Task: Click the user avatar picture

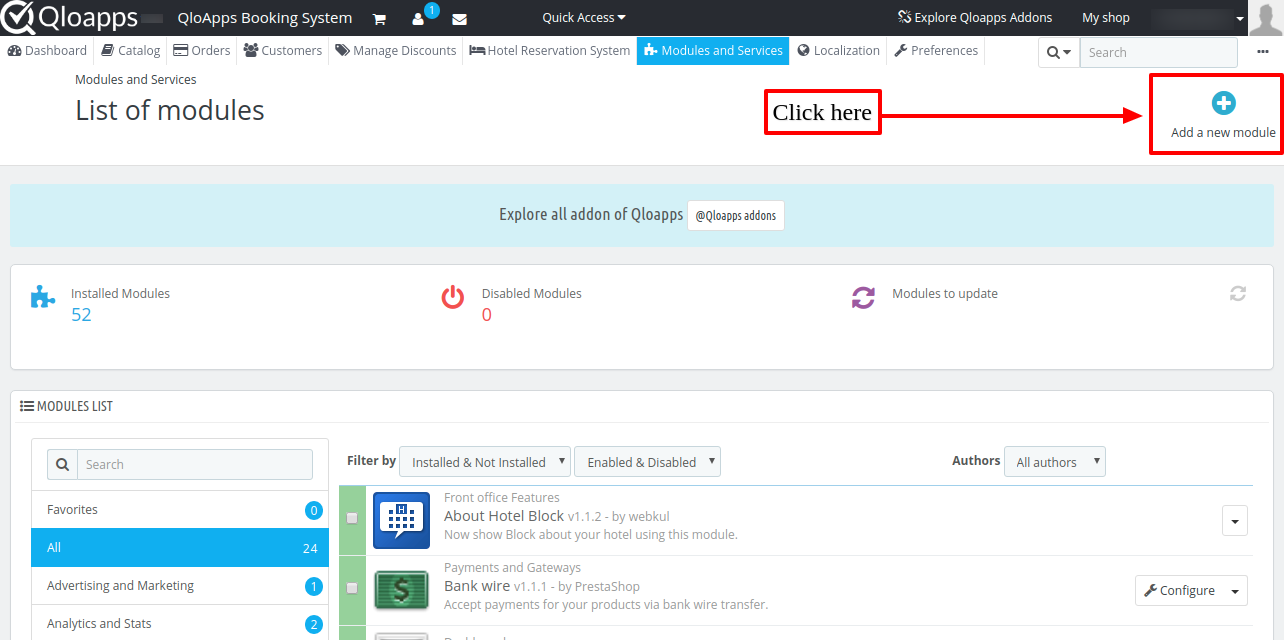Action: tap(1266, 18)
